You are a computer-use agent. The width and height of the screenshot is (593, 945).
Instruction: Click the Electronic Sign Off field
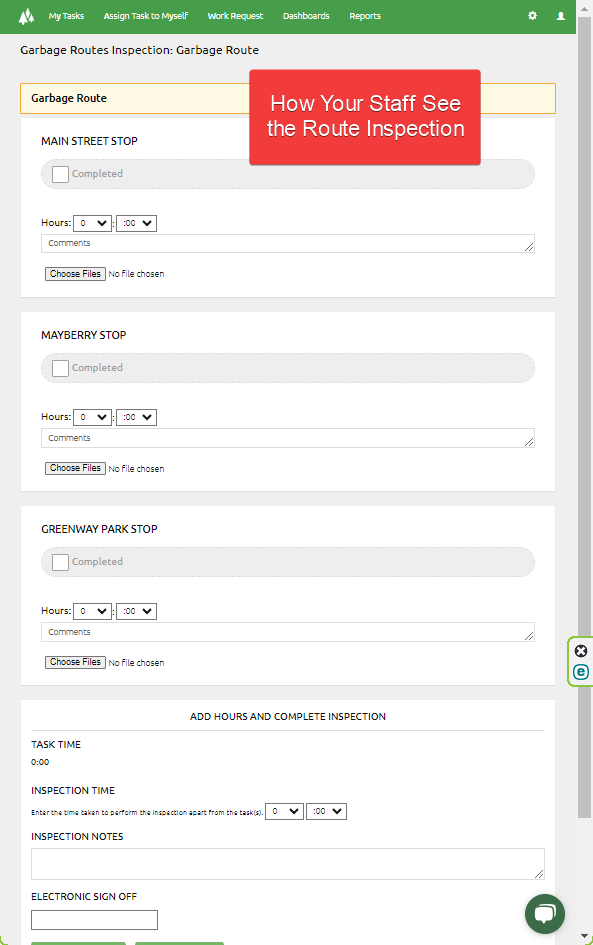(94, 919)
